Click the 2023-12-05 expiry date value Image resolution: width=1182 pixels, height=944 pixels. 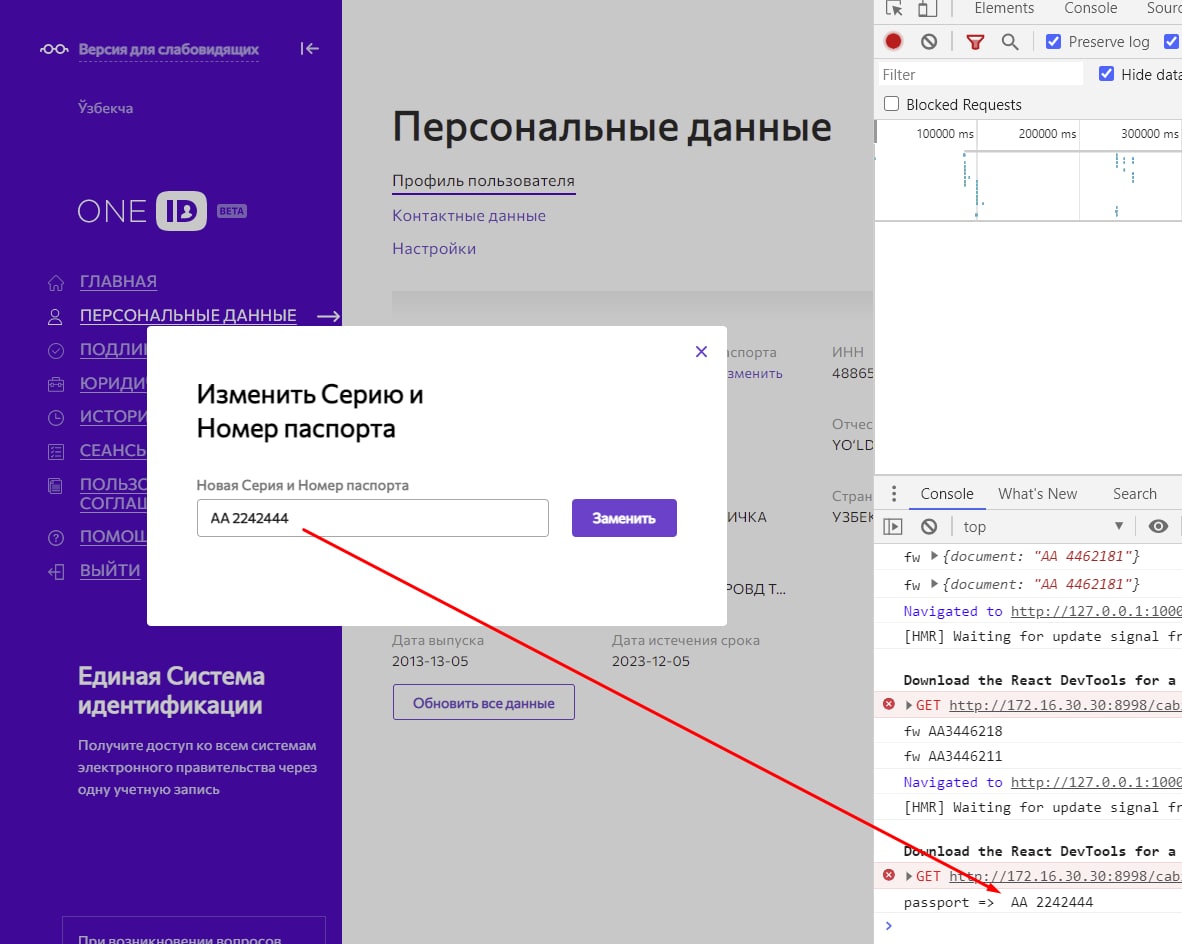coord(651,661)
